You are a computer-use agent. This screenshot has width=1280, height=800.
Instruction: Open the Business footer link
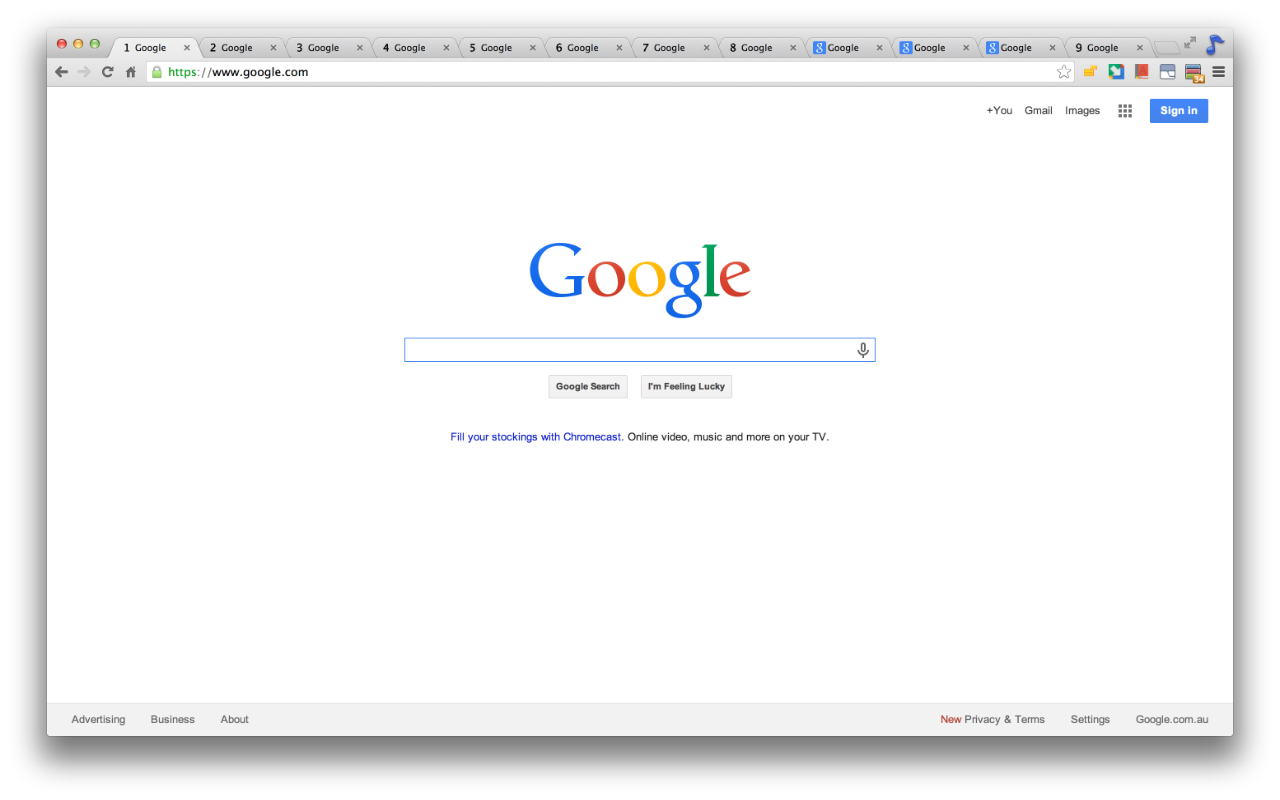tap(173, 719)
